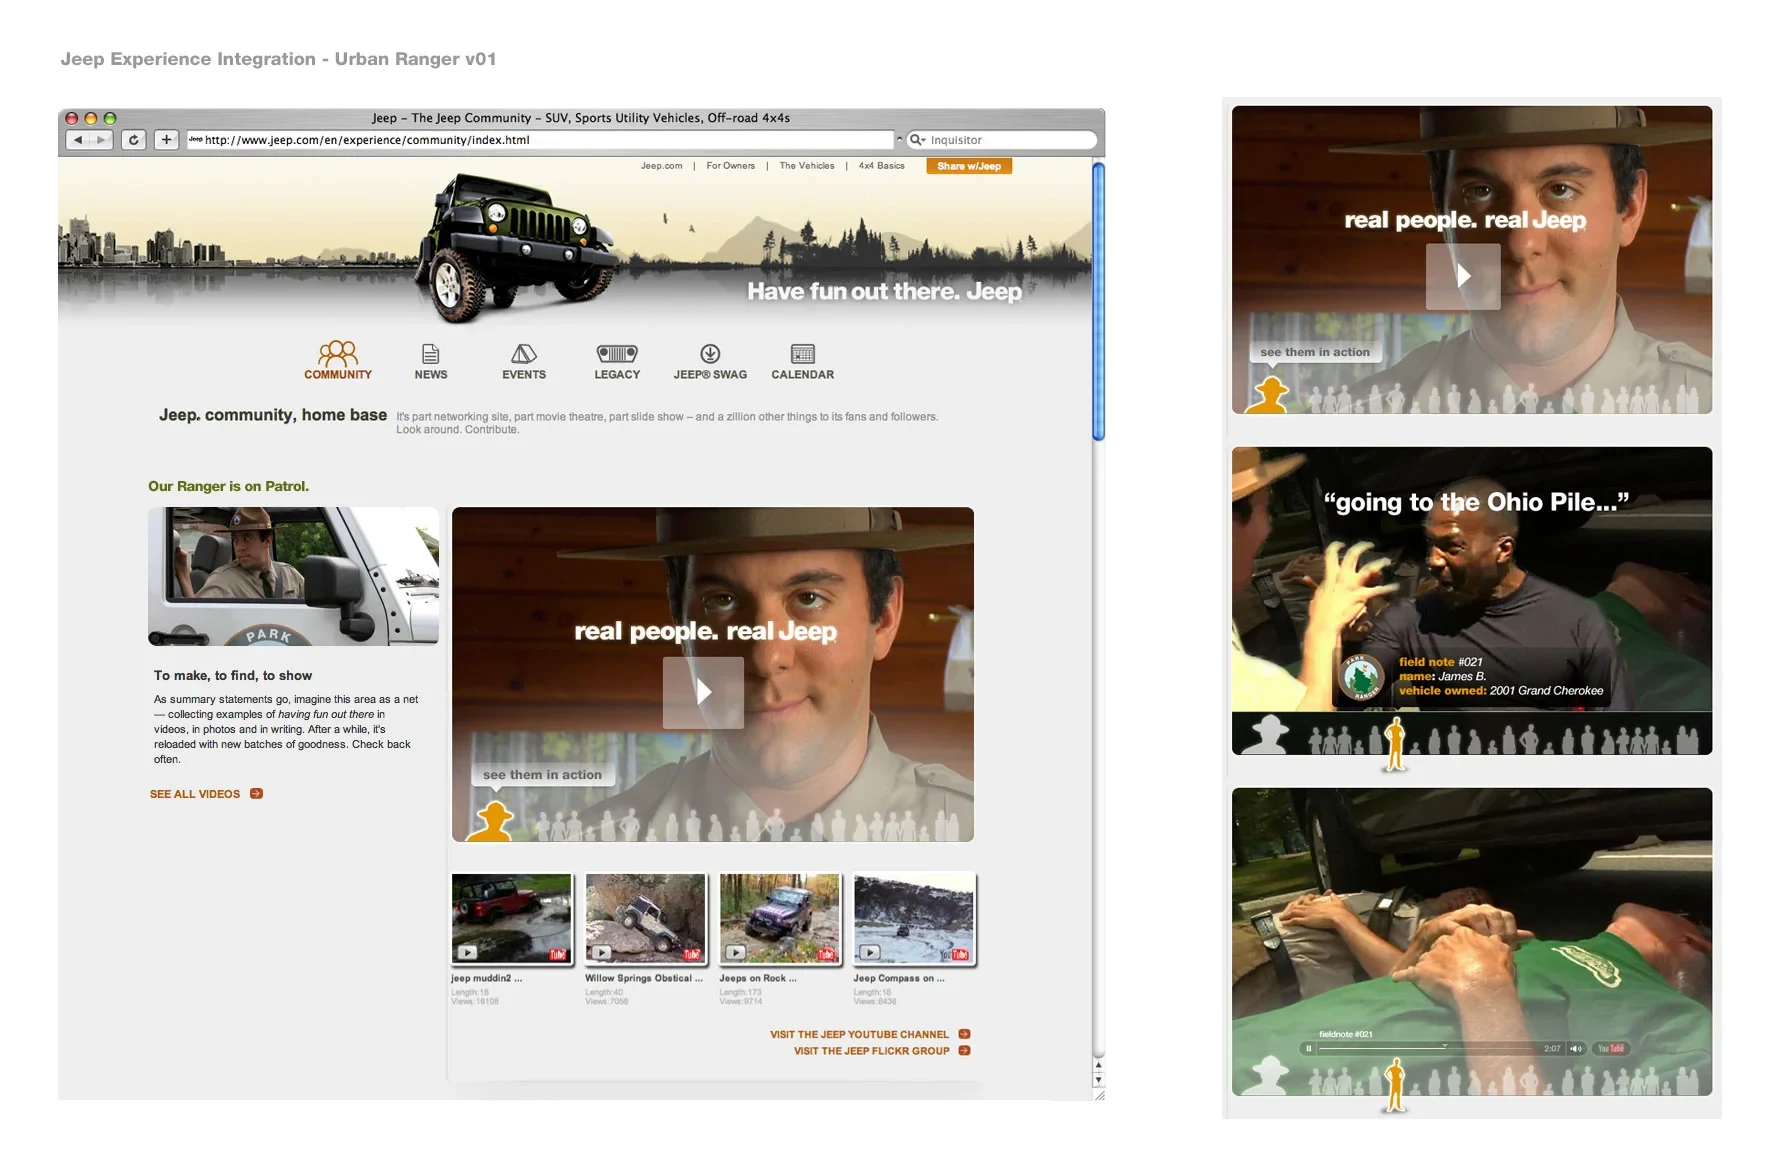
Task: Select the Legacy grille icon tab
Action: [617, 361]
